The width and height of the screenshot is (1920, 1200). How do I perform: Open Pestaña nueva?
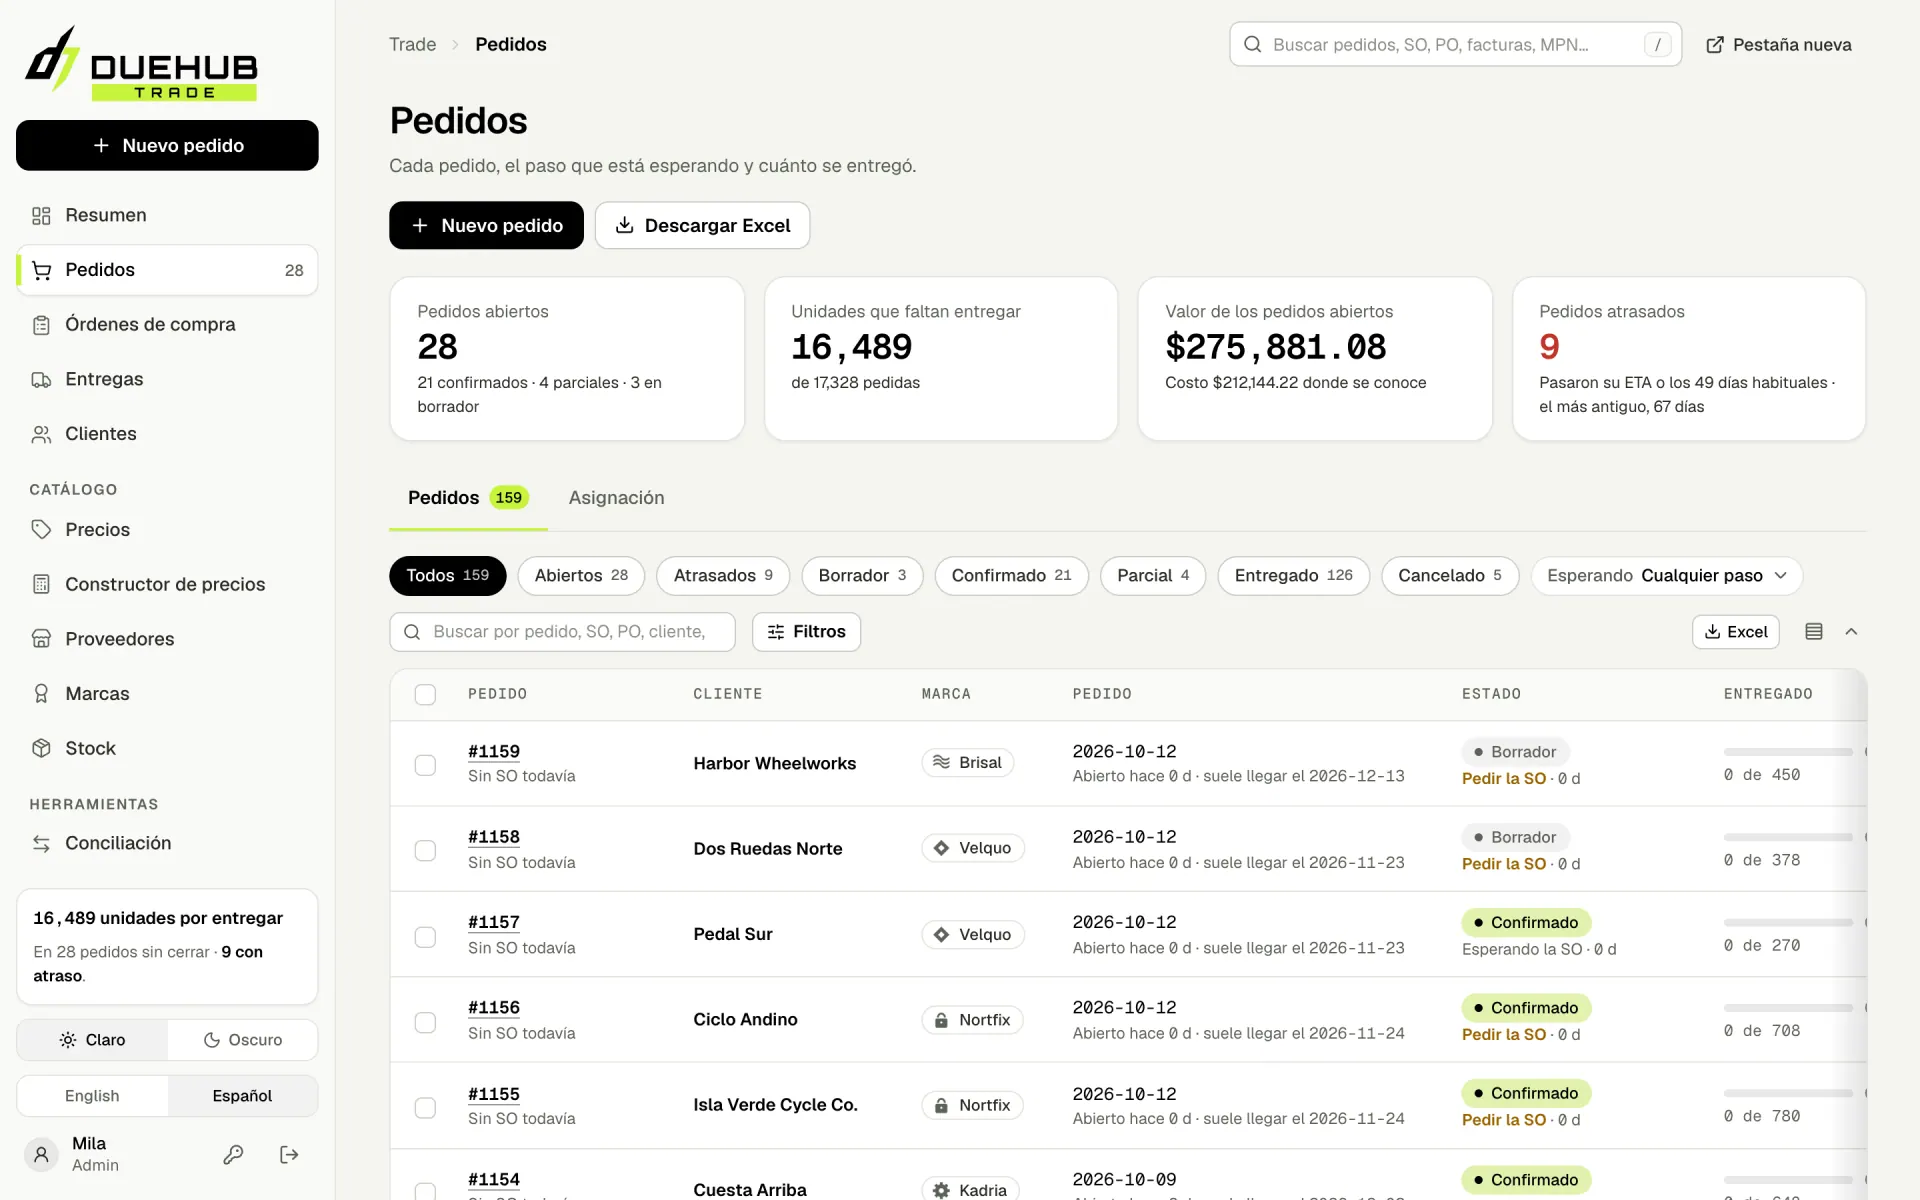1779,45
